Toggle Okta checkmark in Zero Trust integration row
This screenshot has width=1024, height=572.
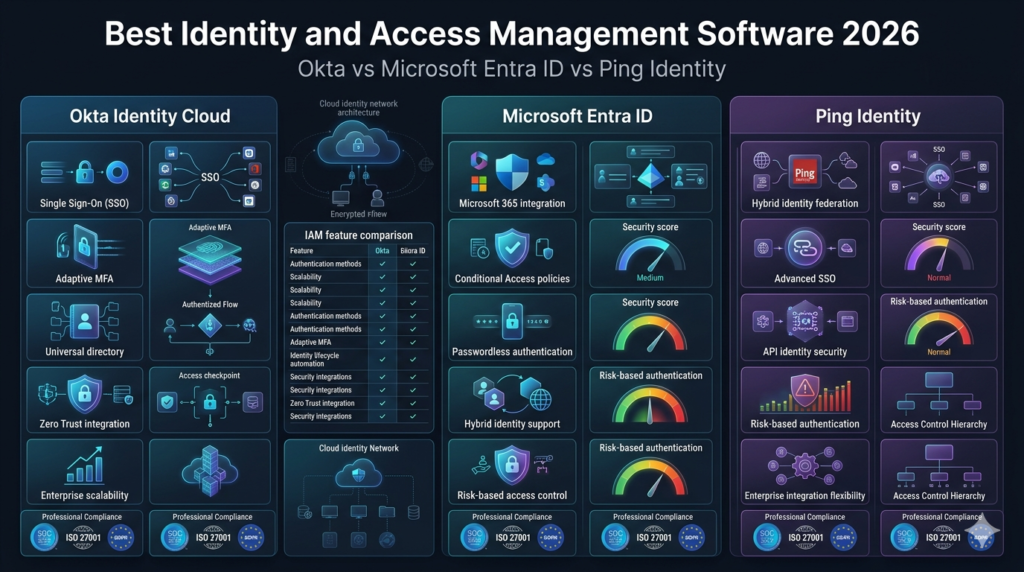click(382, 403)
